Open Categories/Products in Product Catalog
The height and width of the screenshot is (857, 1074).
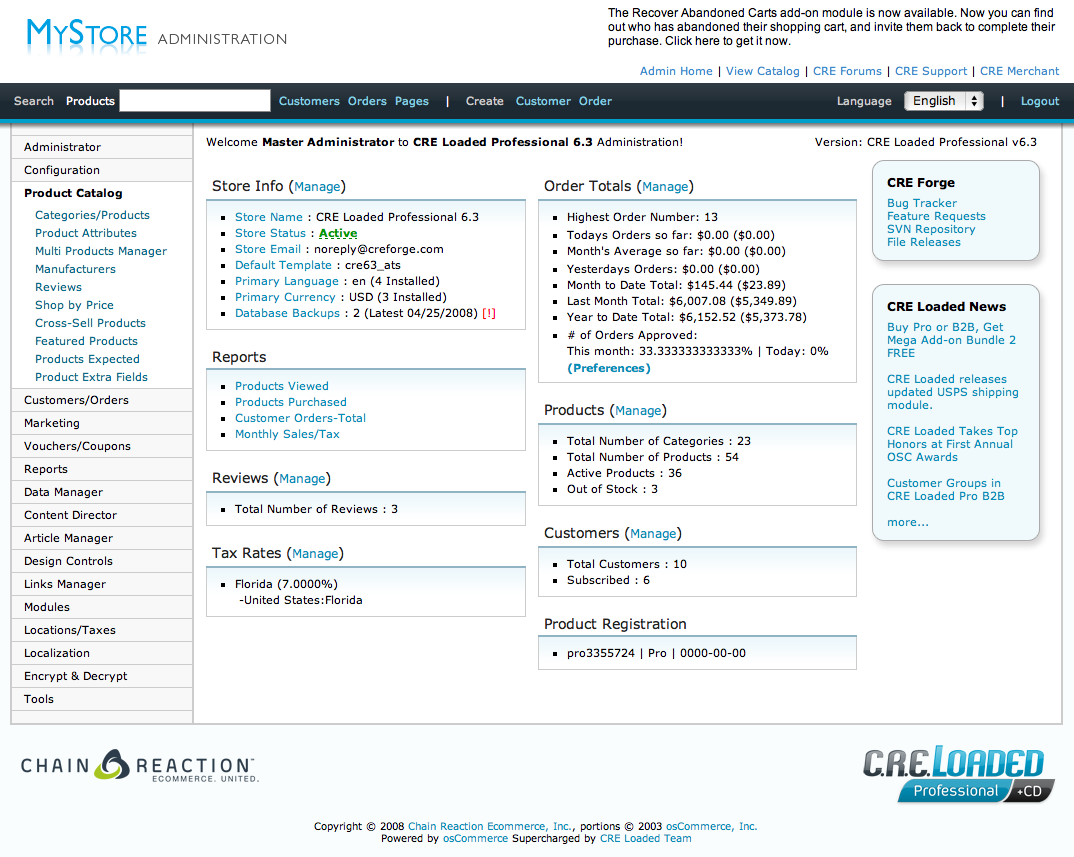[92, 215]
